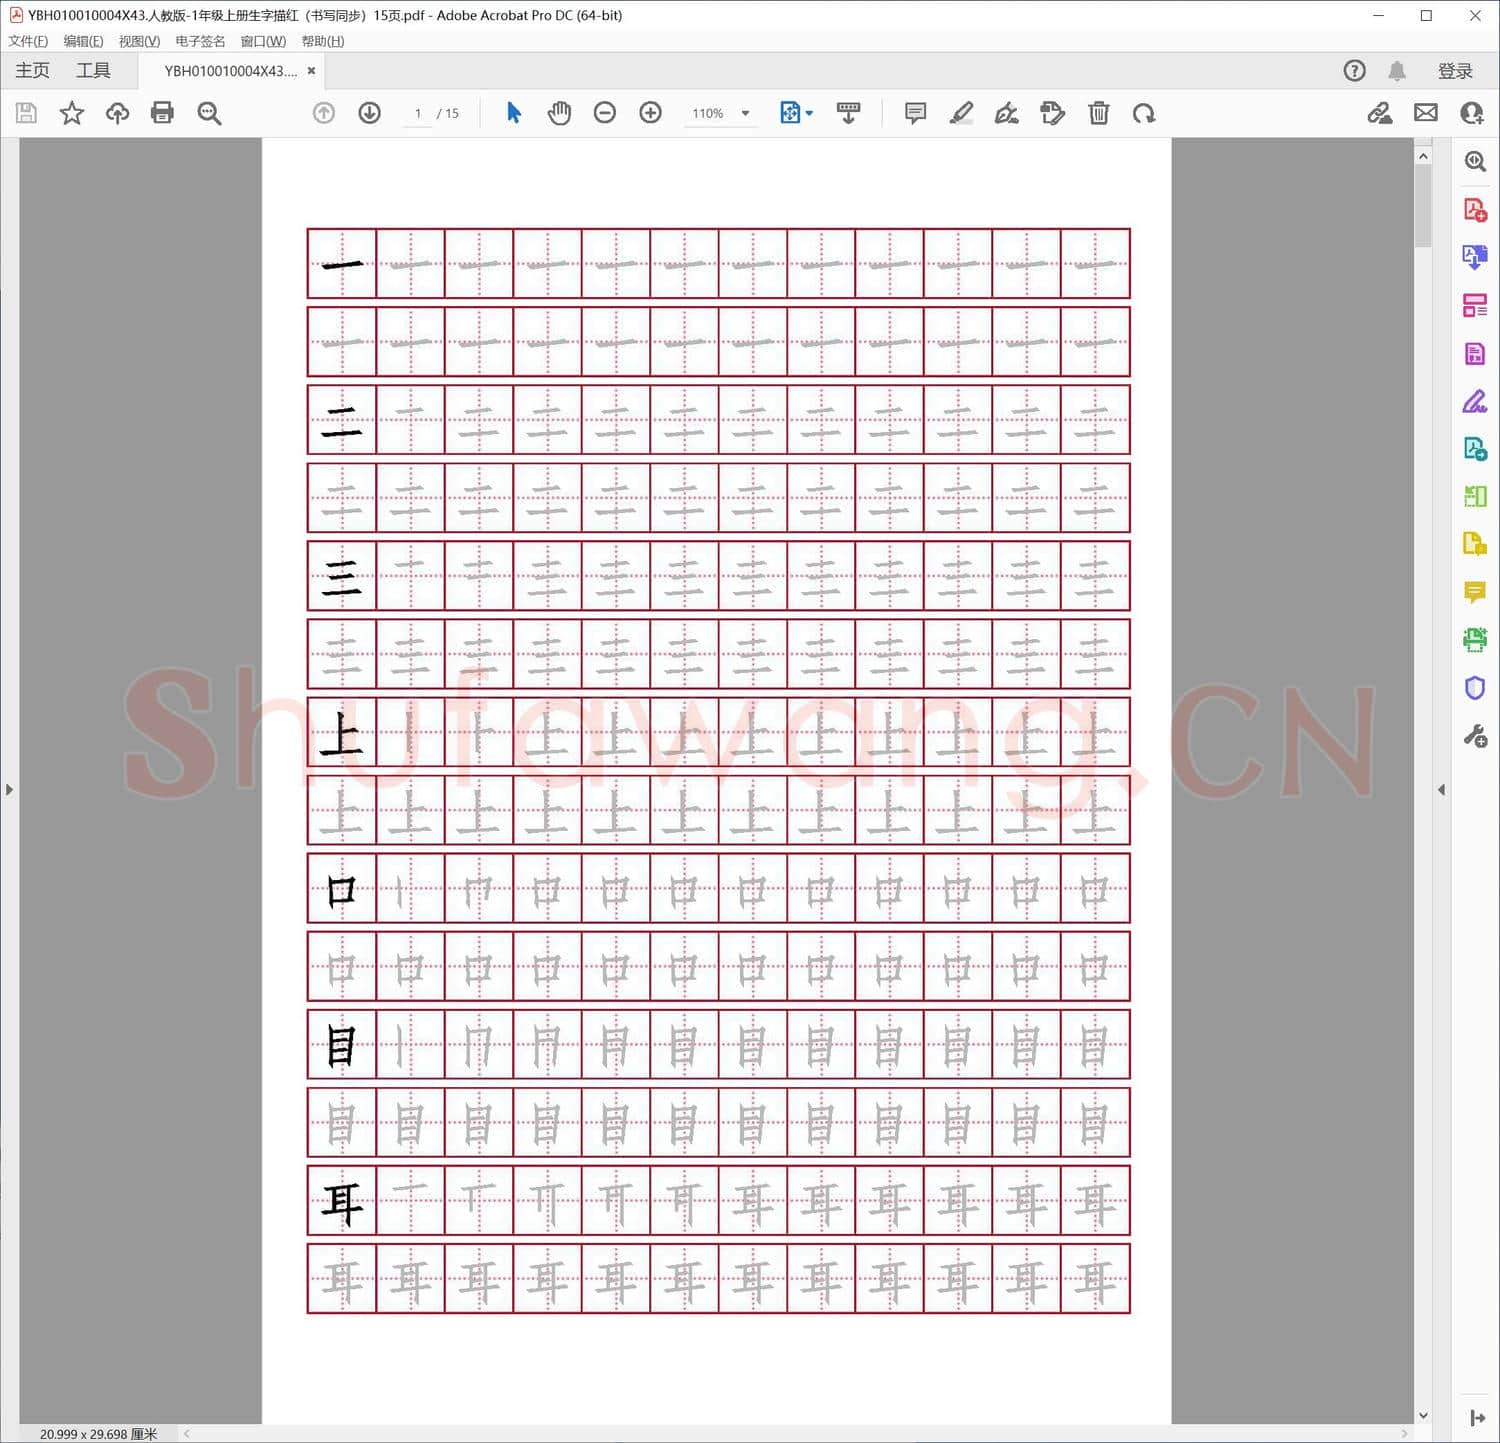The image size is (1500, 1443).
Task: Switch to the 主页 tab
Action: pos(32,70)
